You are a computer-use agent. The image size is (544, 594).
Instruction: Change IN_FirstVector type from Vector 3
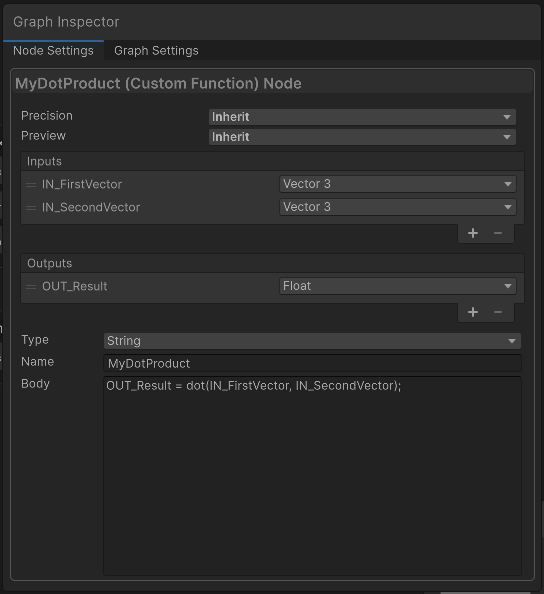(x=398, y=184)
